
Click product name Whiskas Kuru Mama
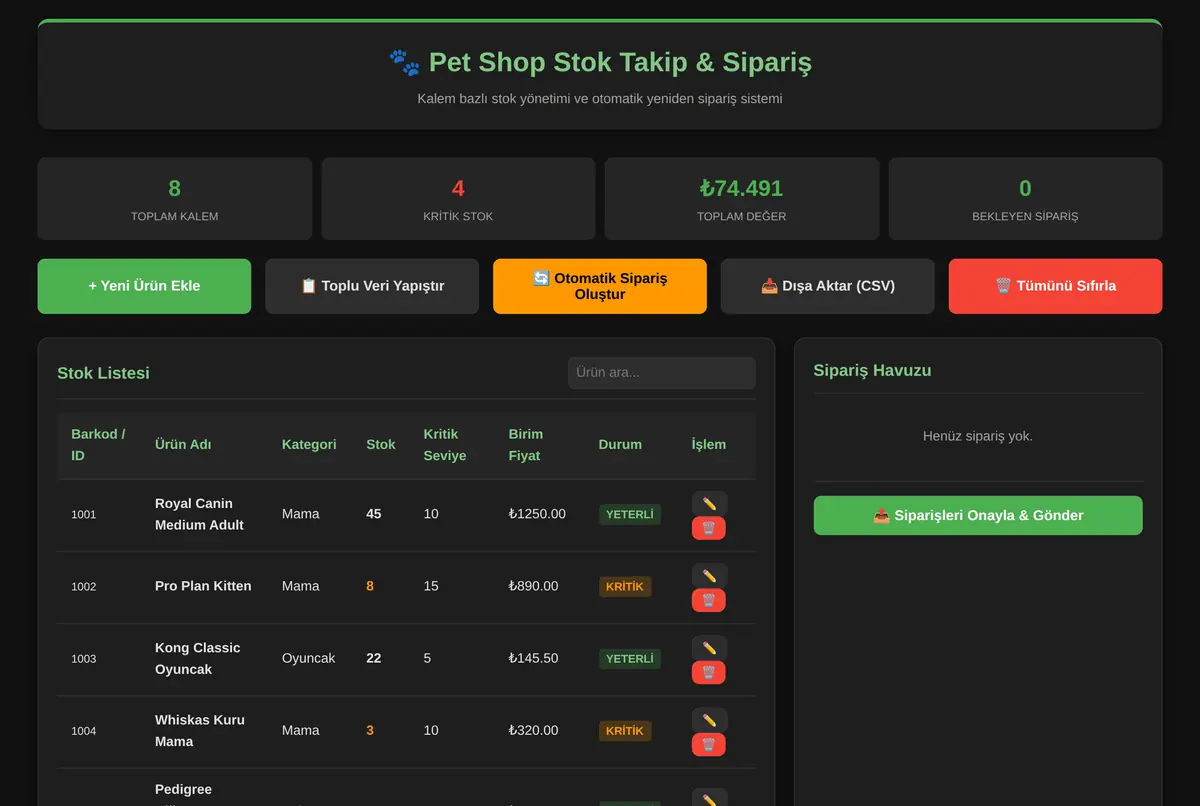200,730
